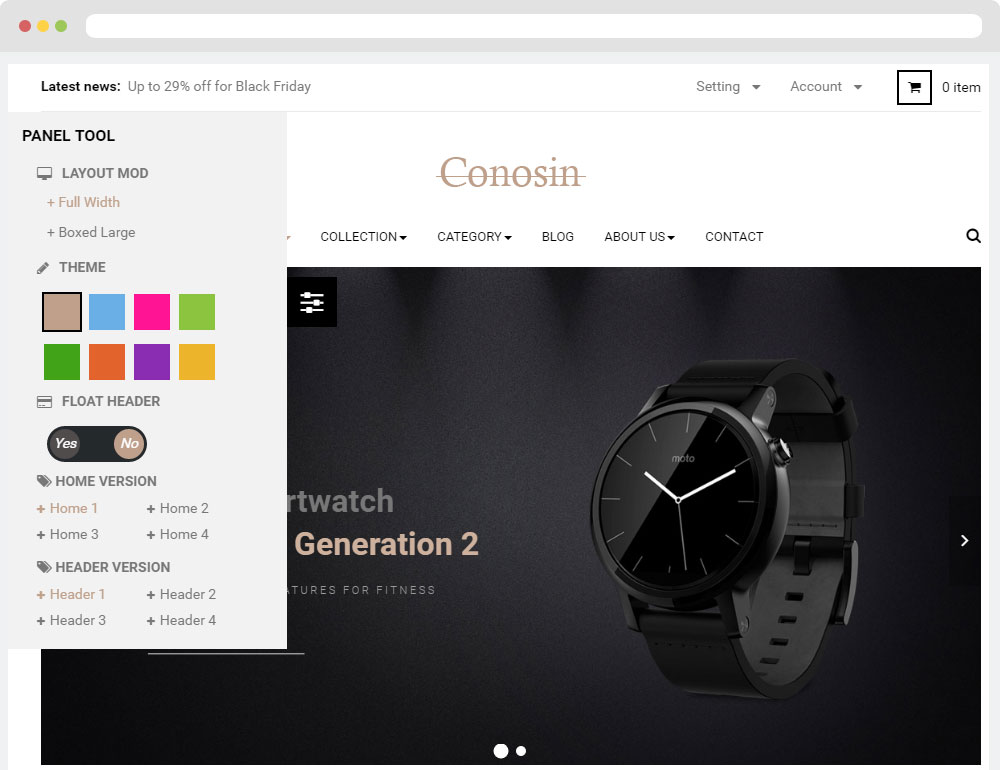Expand the Setting dropdown
1000x770 pixels.
coord(728,87)
